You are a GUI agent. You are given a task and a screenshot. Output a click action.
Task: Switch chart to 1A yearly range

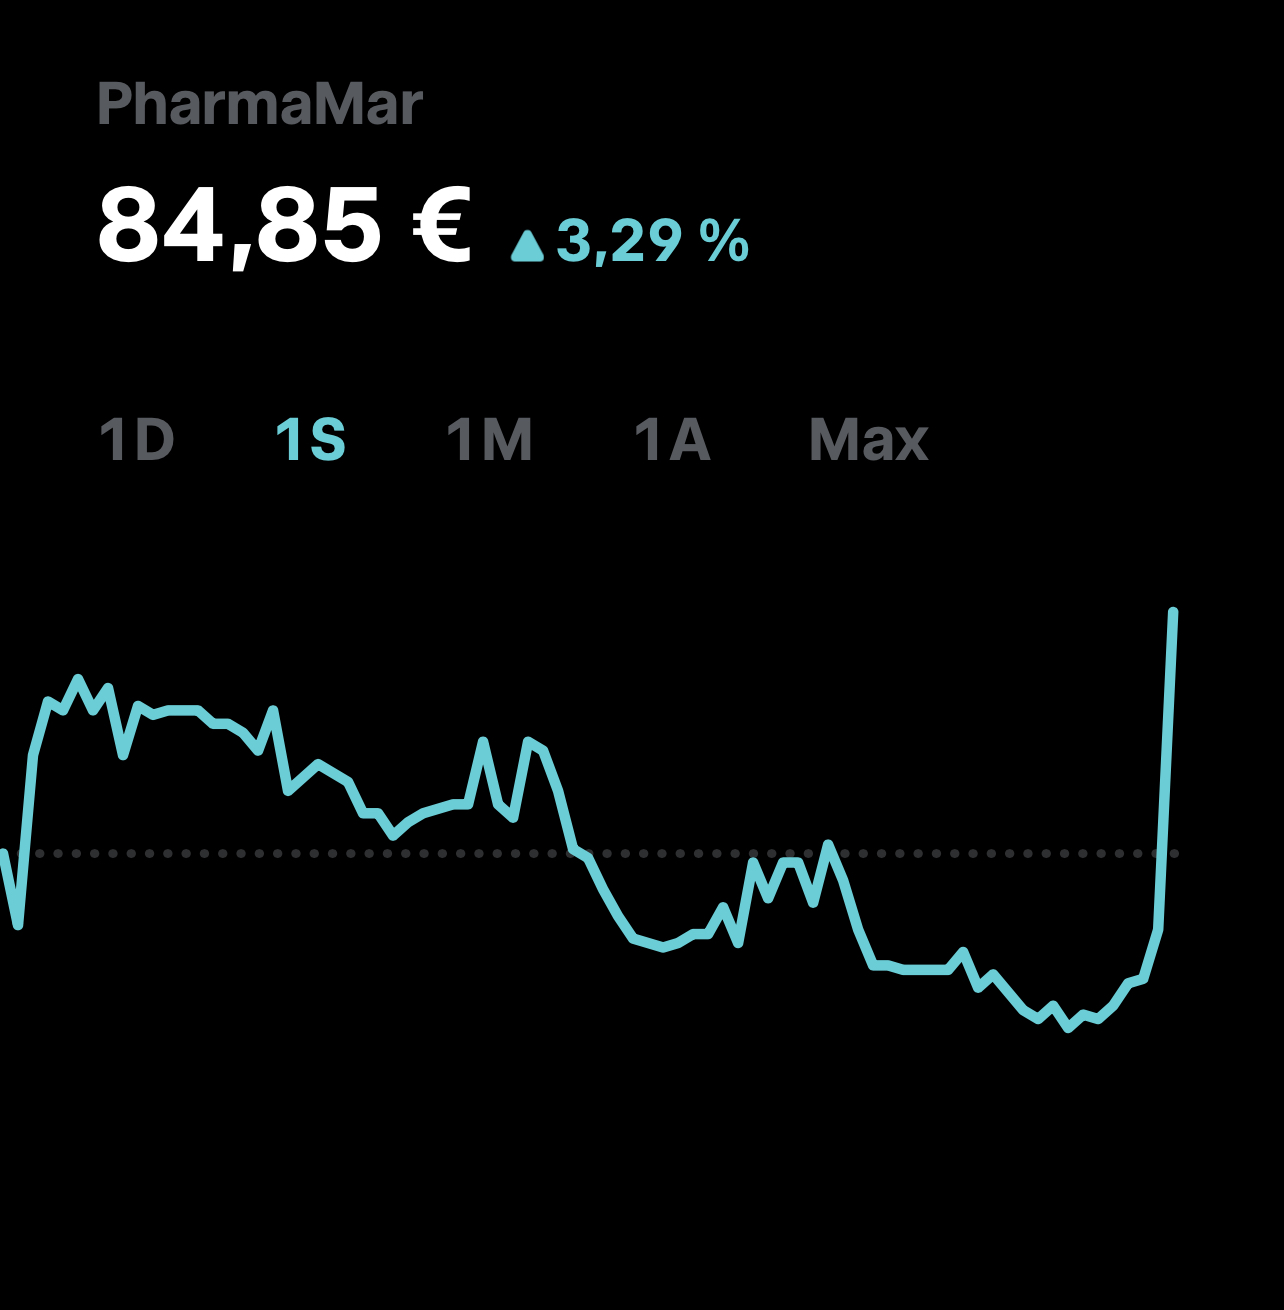coord(672,440)
